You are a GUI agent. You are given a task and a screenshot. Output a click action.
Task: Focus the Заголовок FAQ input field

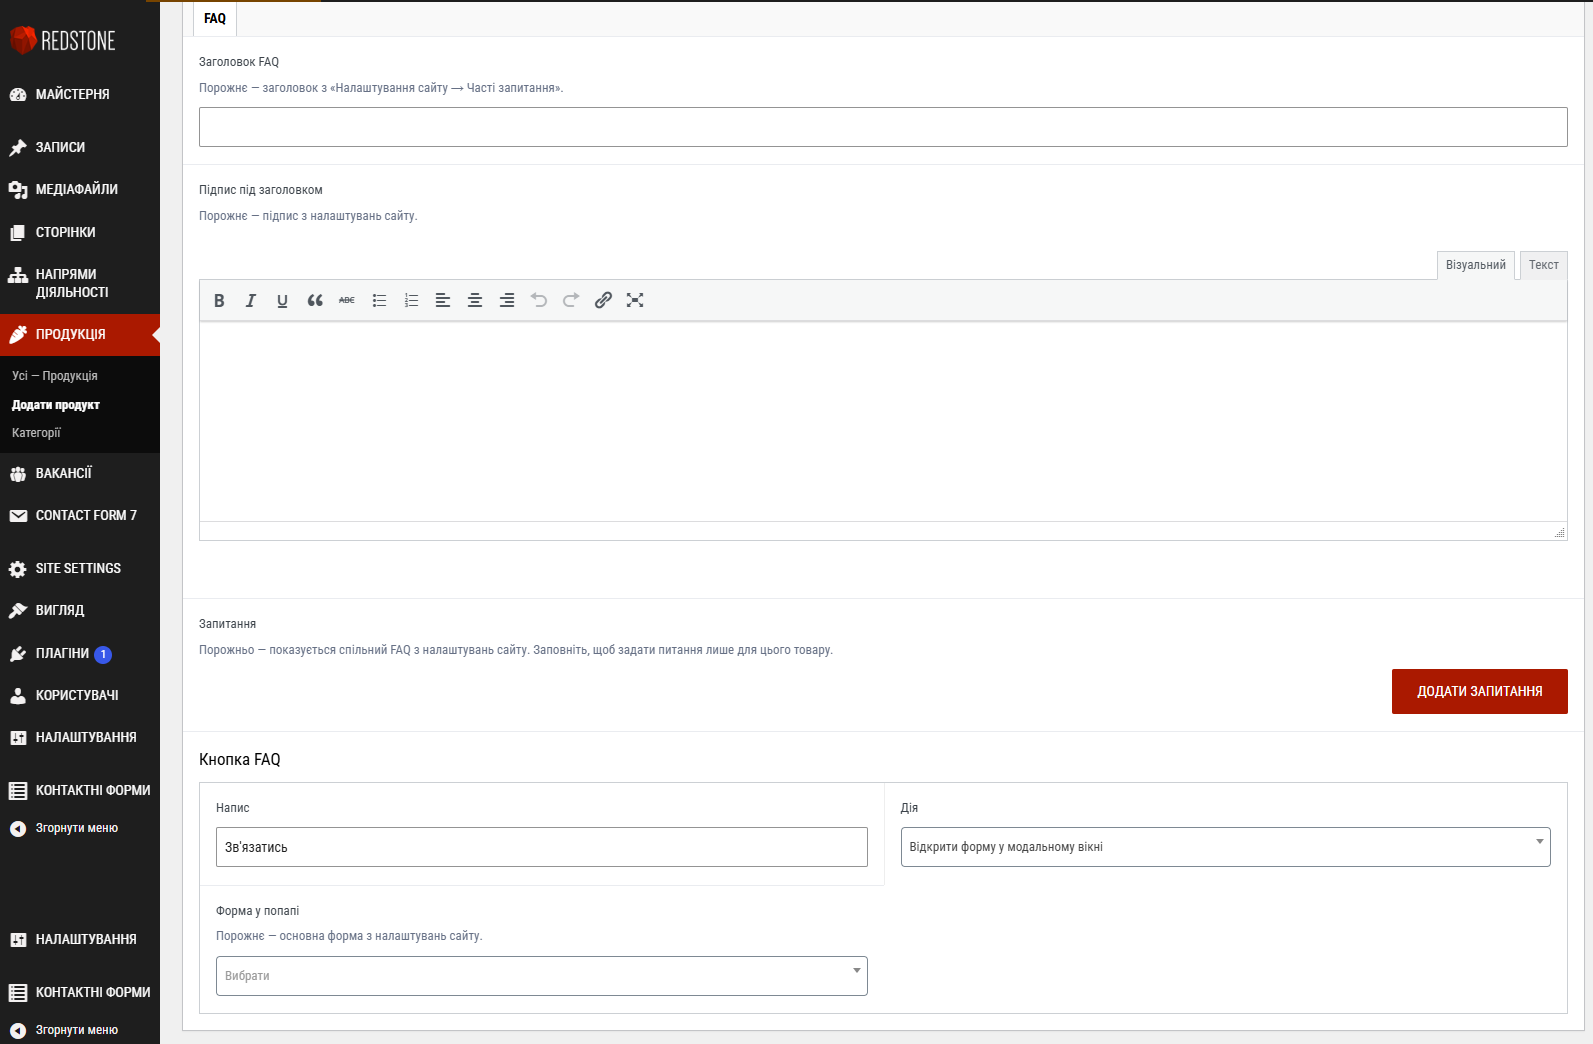point(882,127)
